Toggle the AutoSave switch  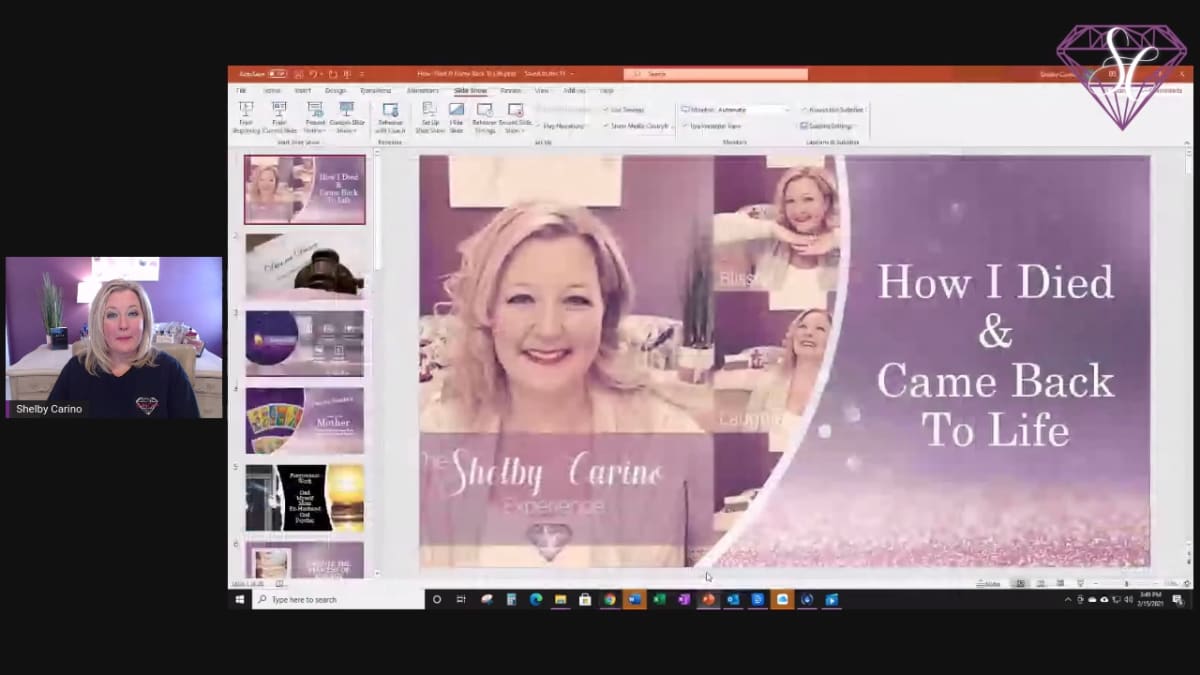tap(277, 74)
